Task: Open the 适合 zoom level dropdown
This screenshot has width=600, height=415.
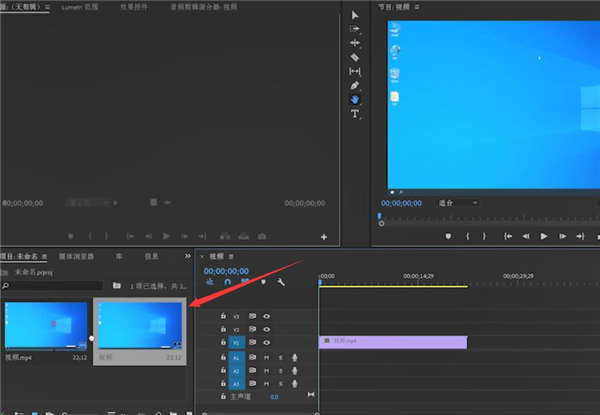Action: [458, 202]
